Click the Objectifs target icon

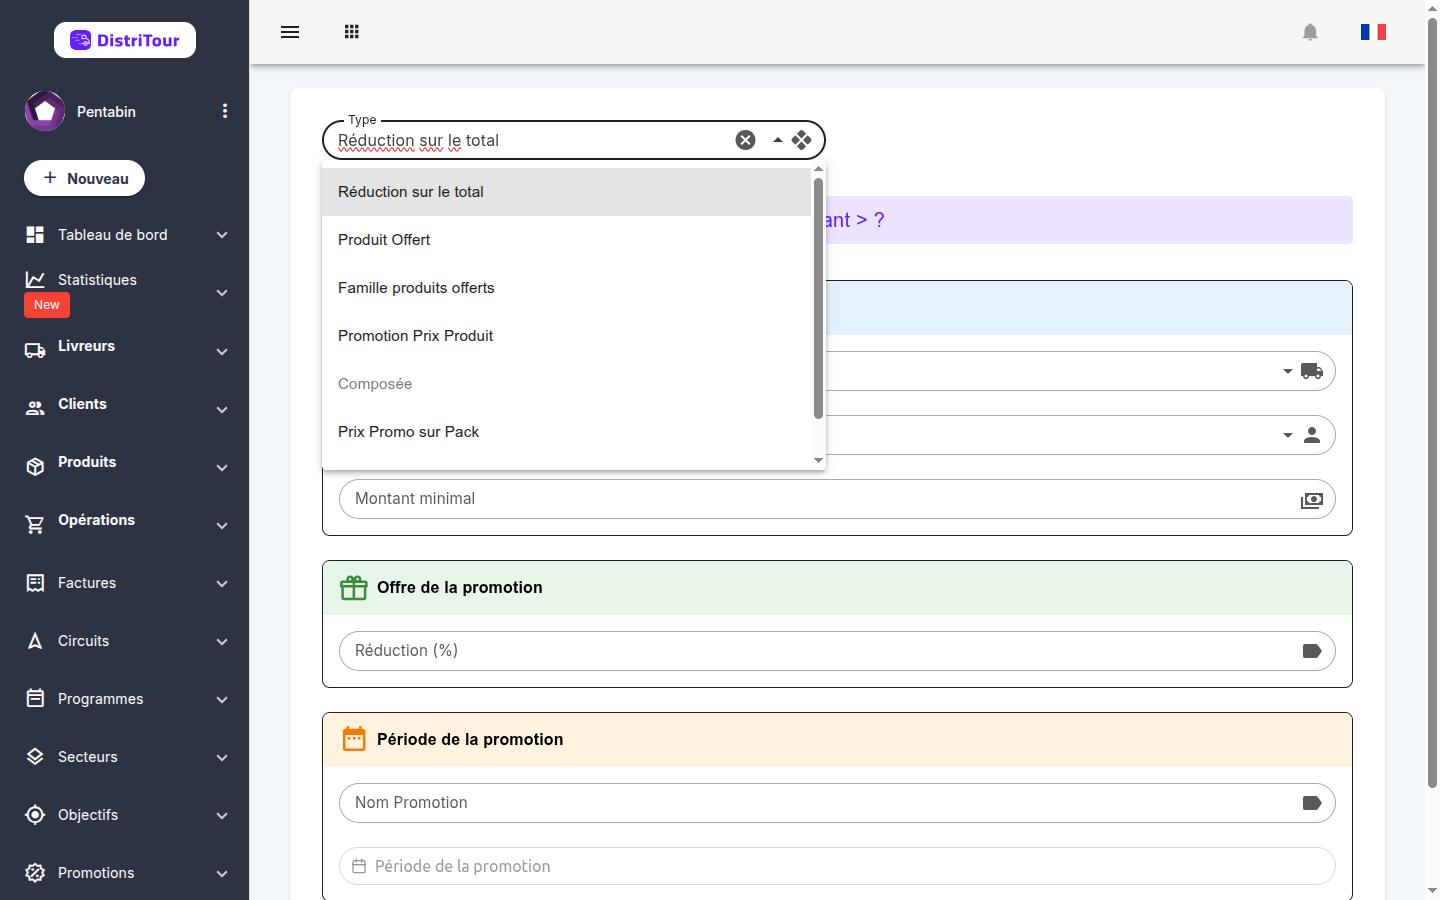[x=35, y=815]
